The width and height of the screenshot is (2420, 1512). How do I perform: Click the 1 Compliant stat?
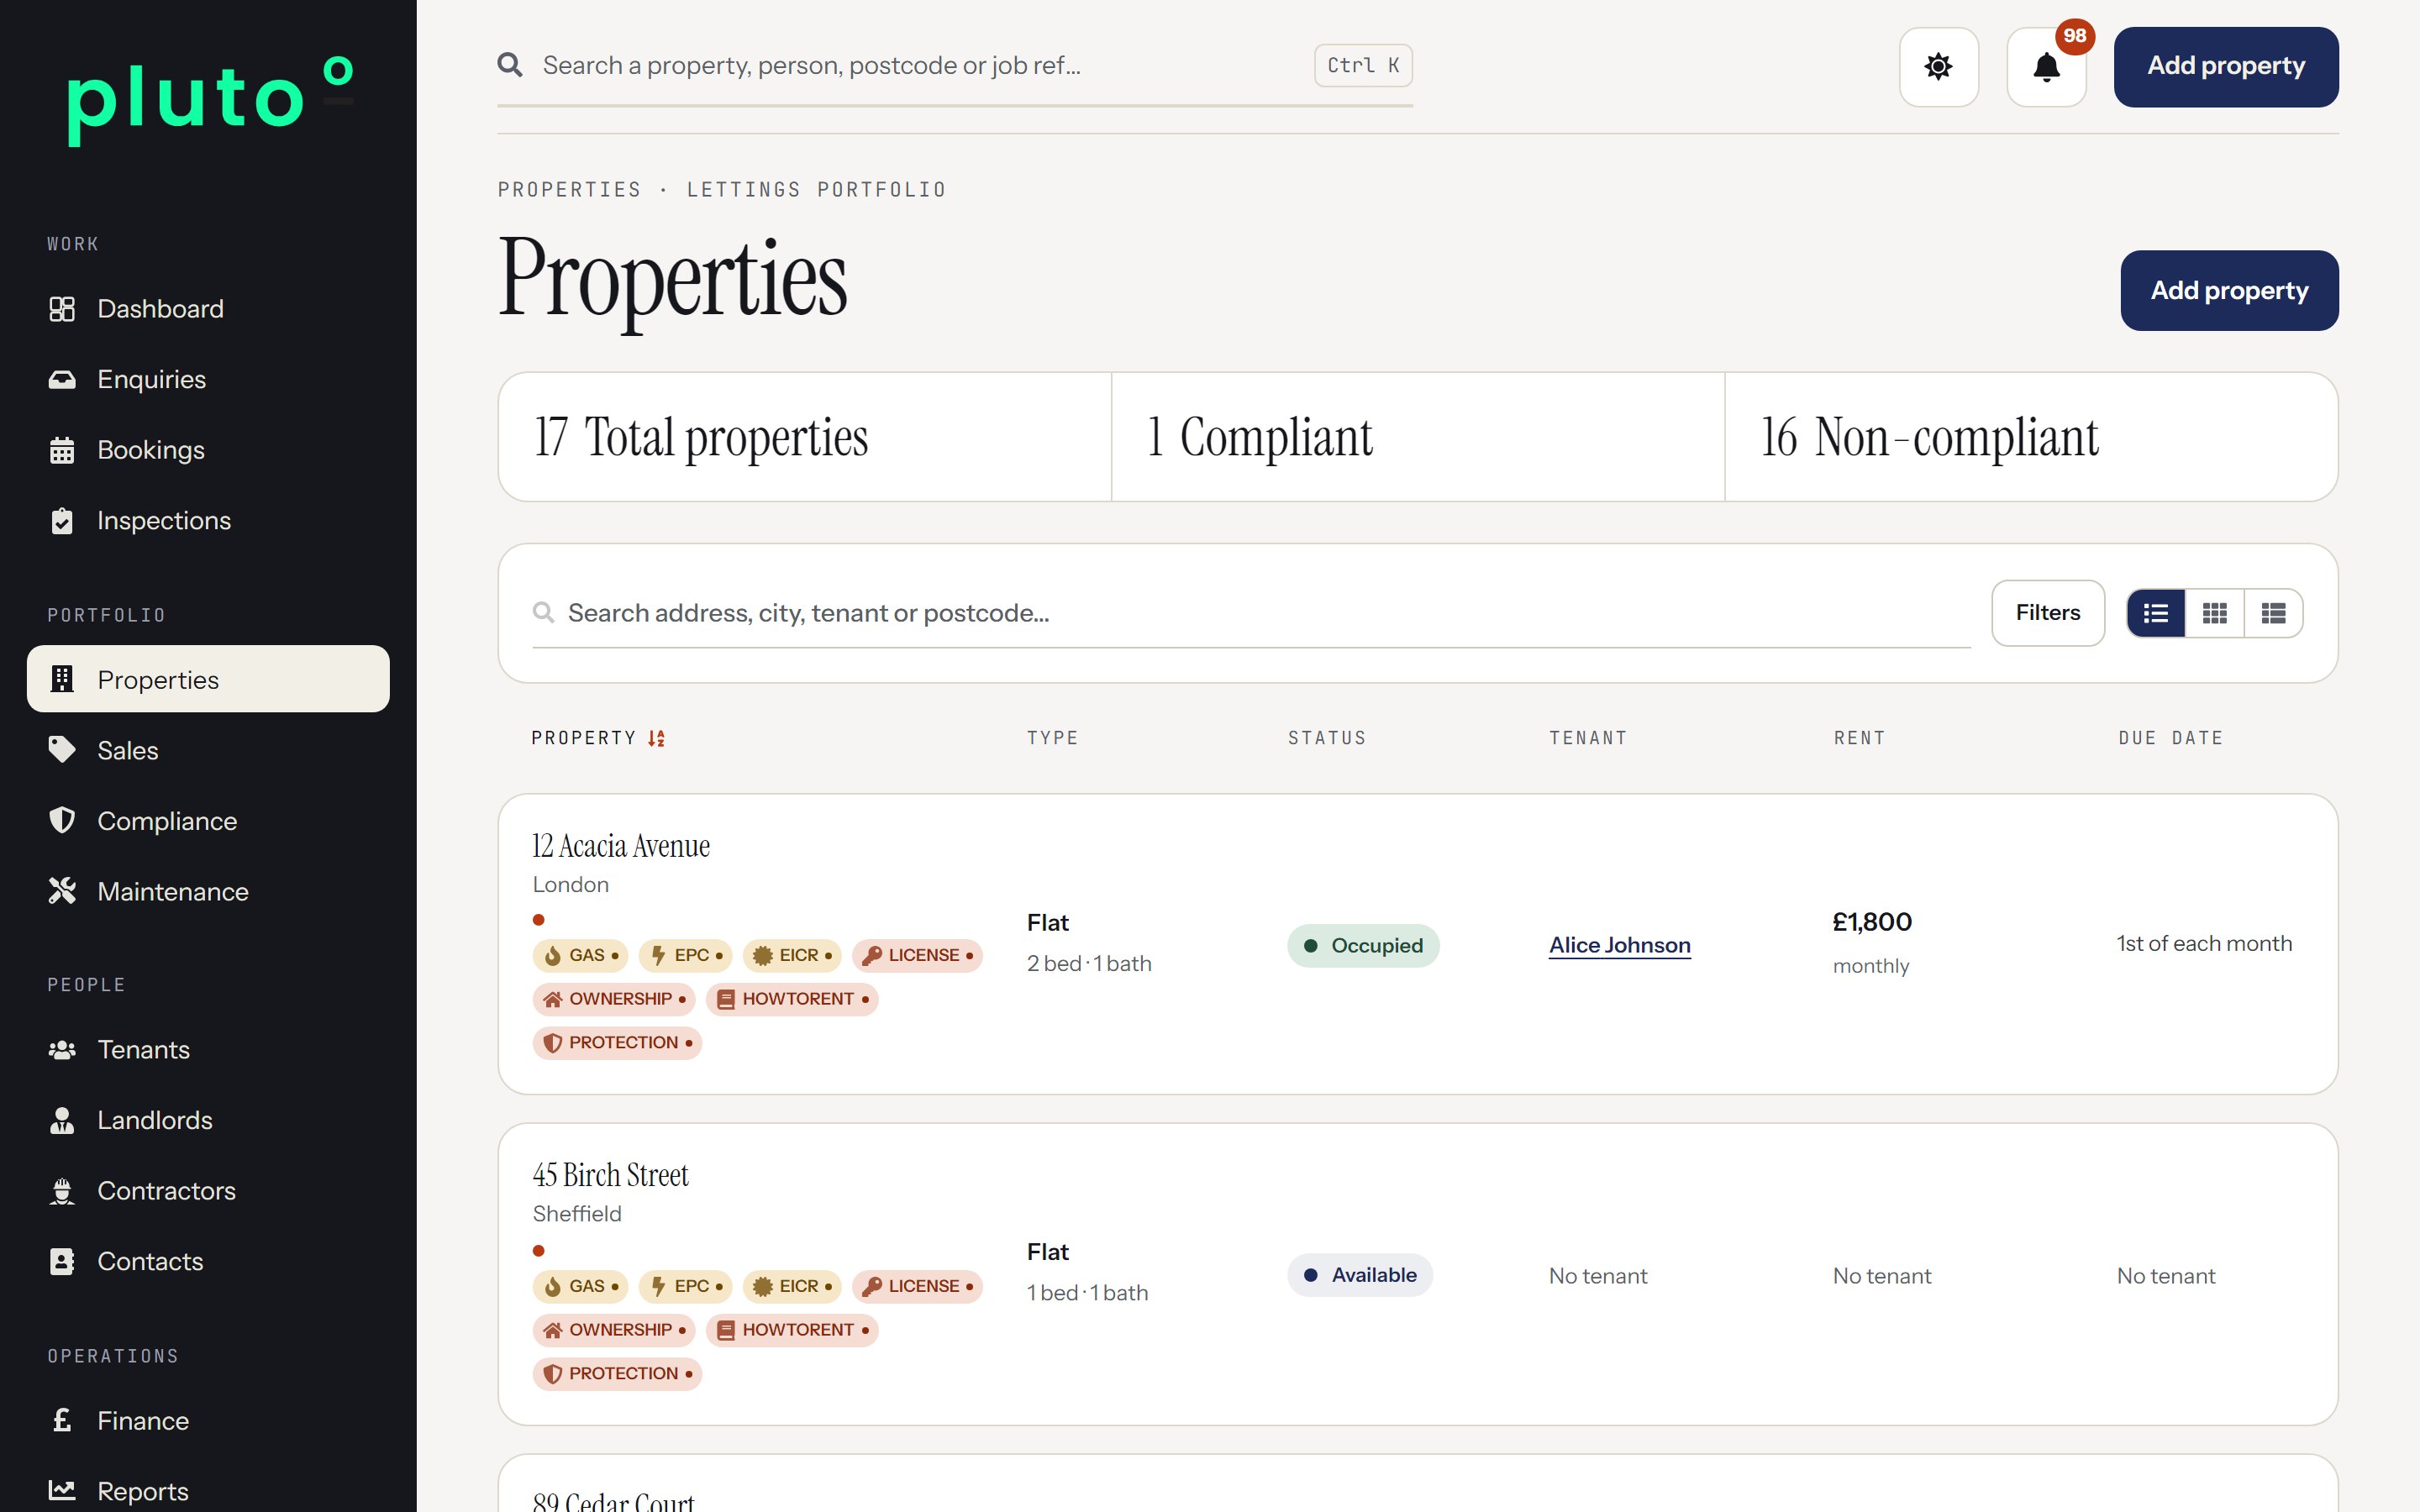click(1418, 437)
